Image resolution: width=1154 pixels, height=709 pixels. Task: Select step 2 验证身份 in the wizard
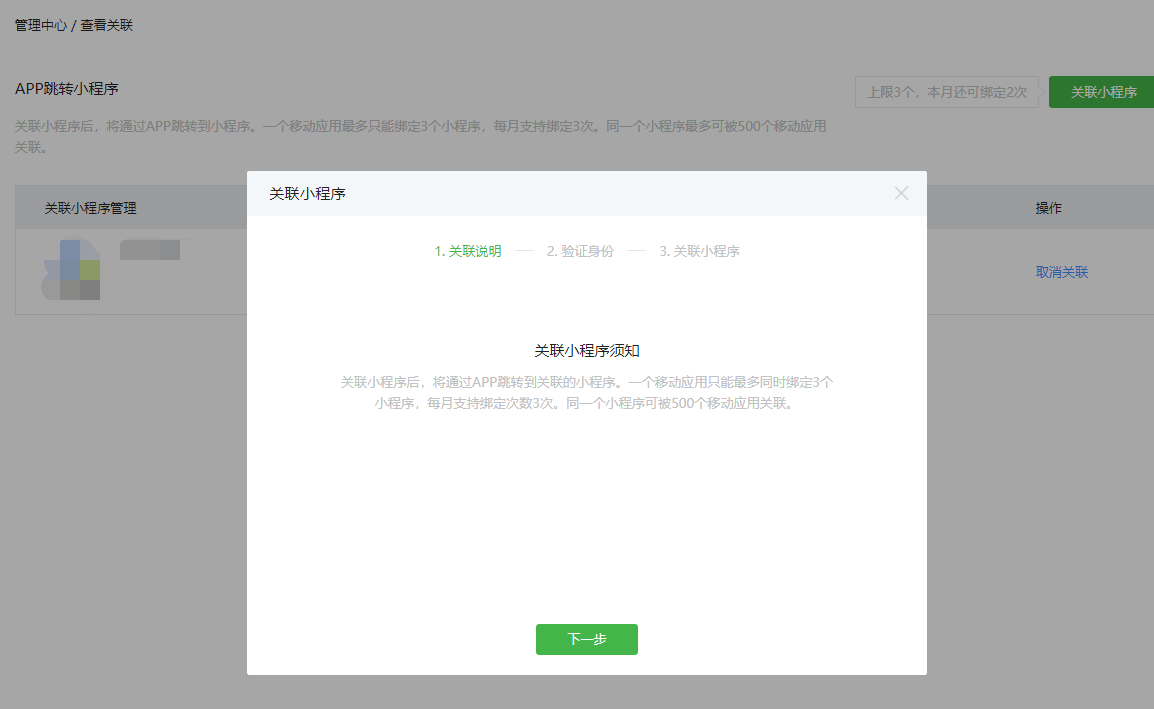[x=580, y=251]
